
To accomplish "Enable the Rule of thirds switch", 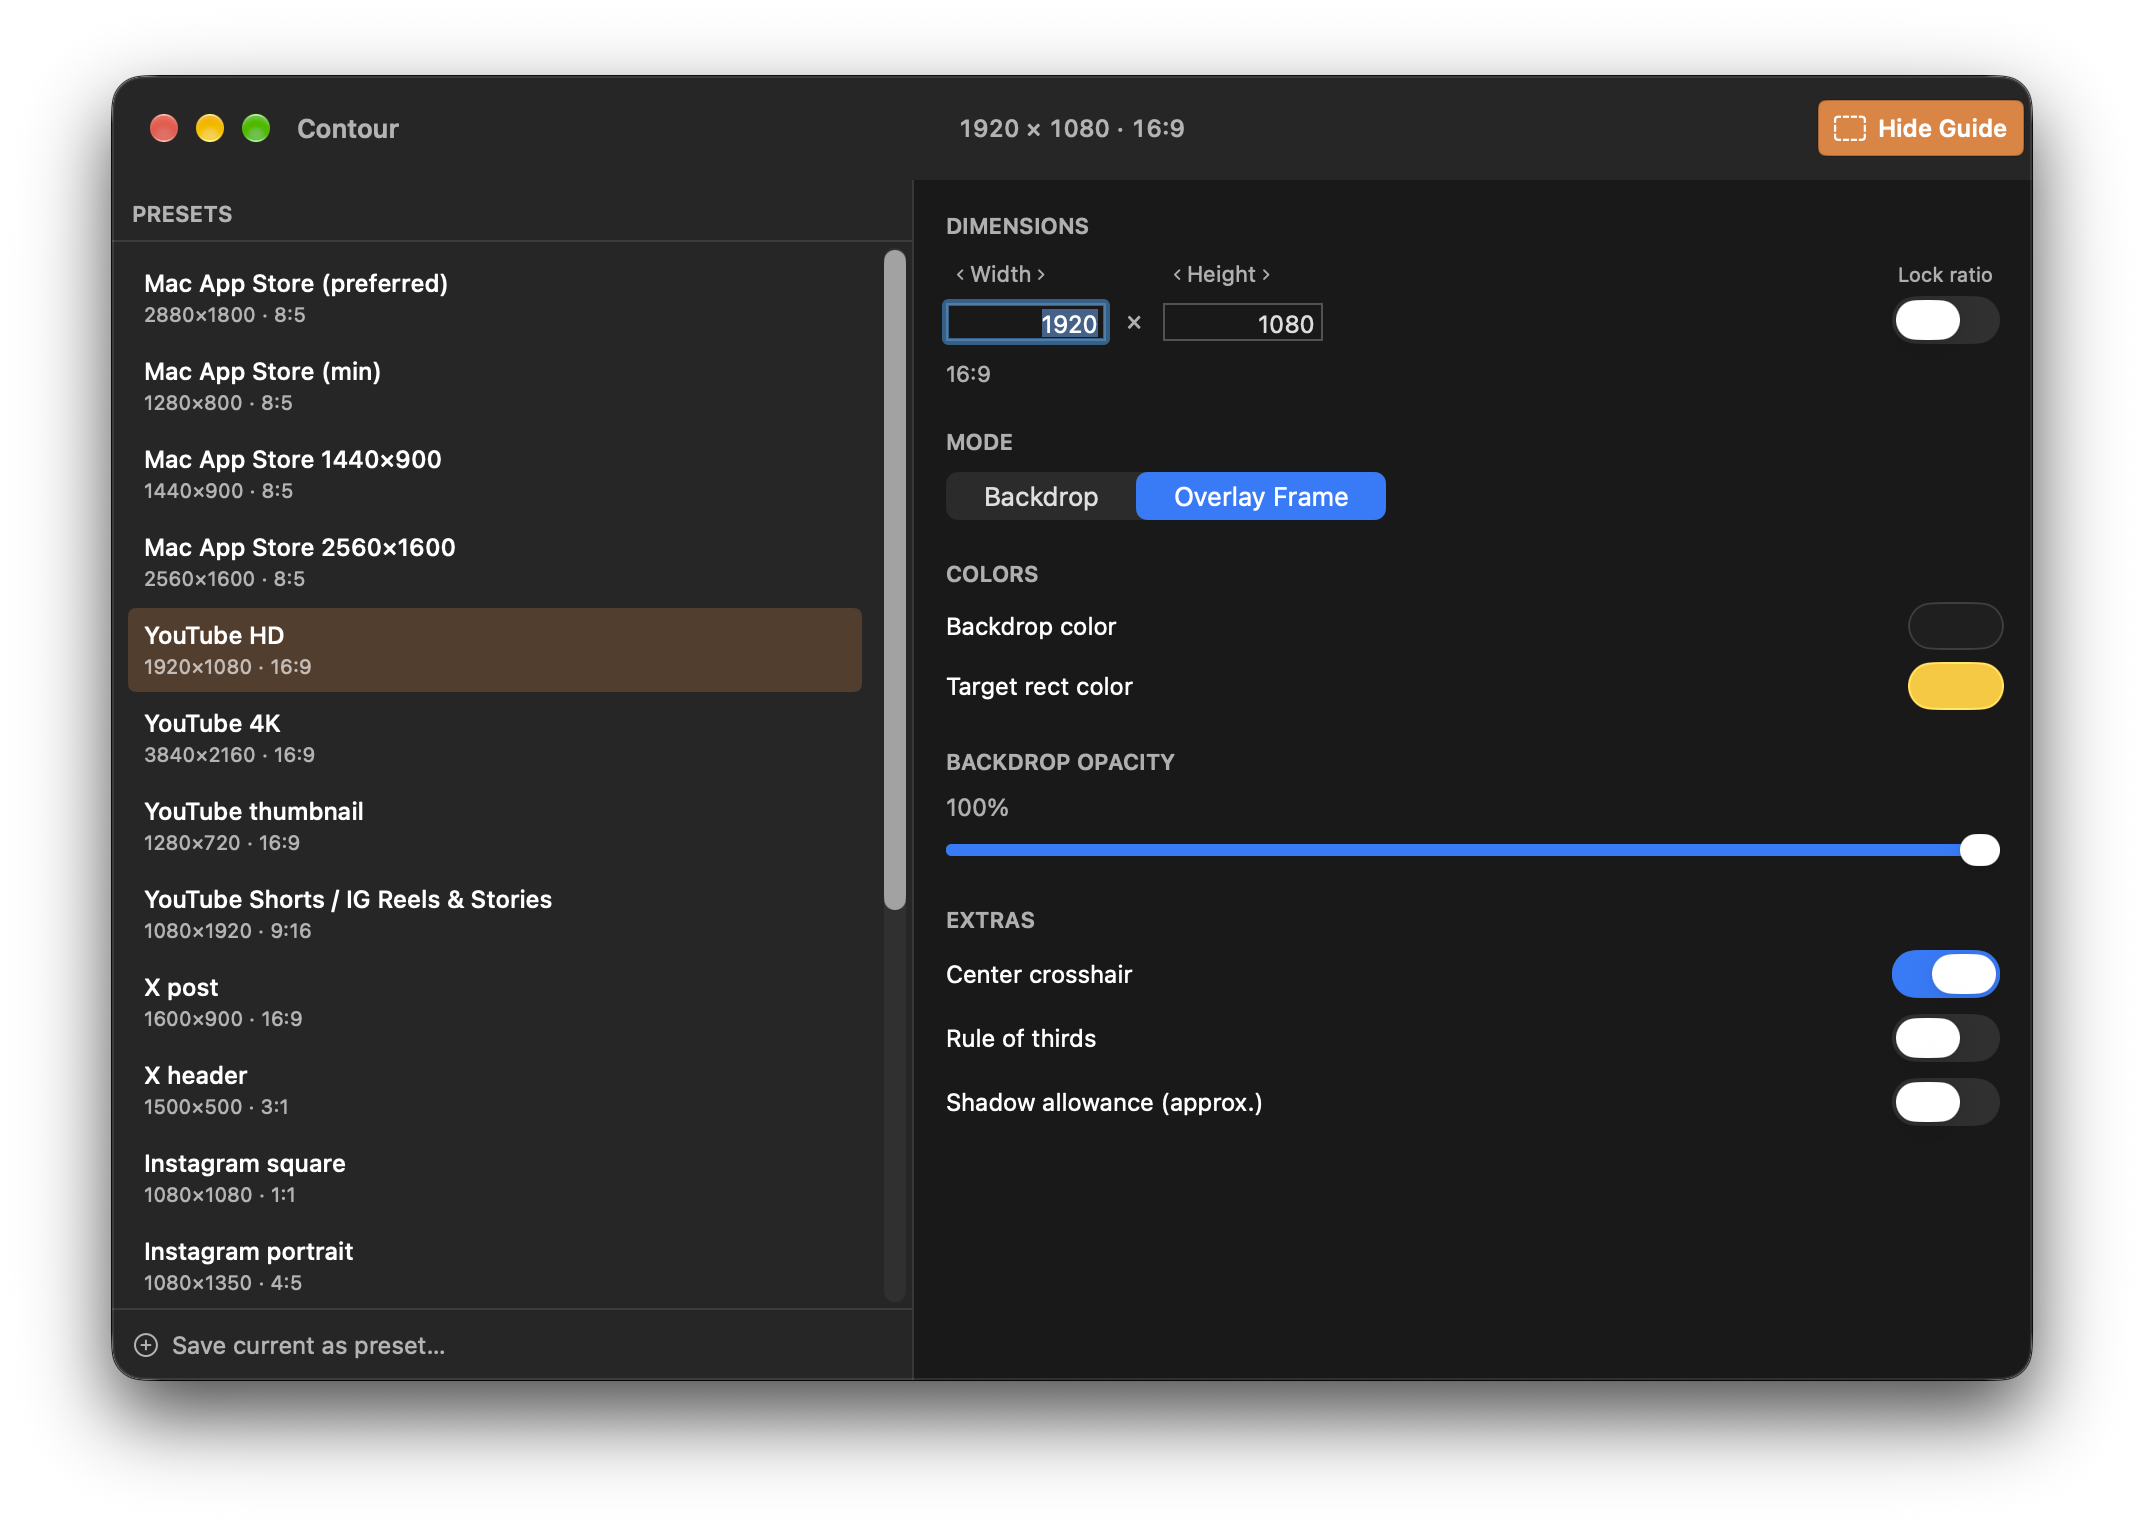I will (1945, 1038).
